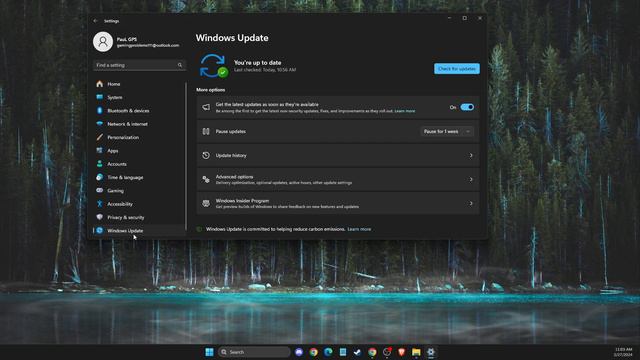Open the Pause for 1 week dropdown
Image resolution: width=640 pixels, height=360 pixels.
tap(447, 131)
